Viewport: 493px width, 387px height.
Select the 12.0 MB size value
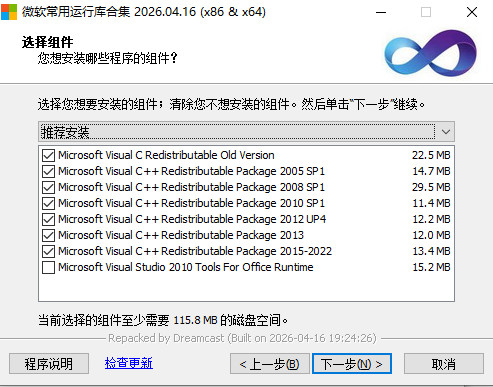point(431,235)
